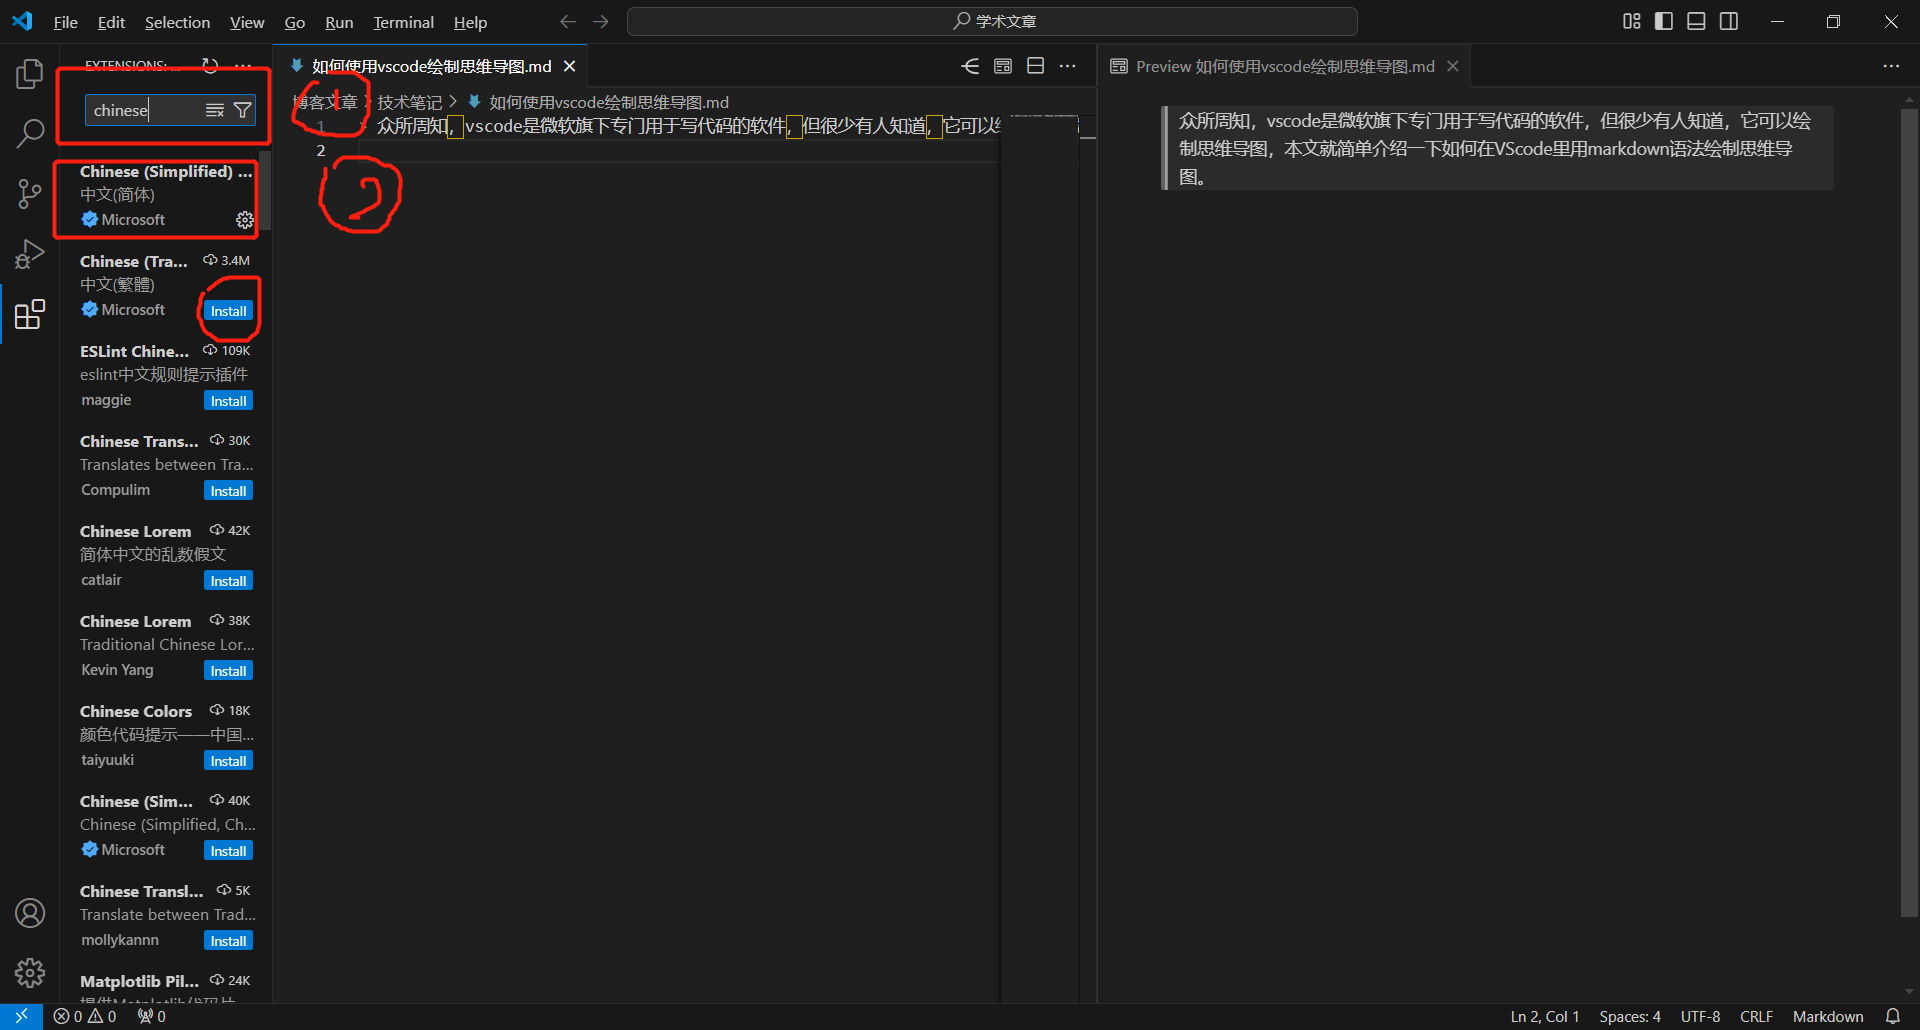Screen dimensions: 1920x1030
Task: Open the Go menu
Action: [295, 22]
